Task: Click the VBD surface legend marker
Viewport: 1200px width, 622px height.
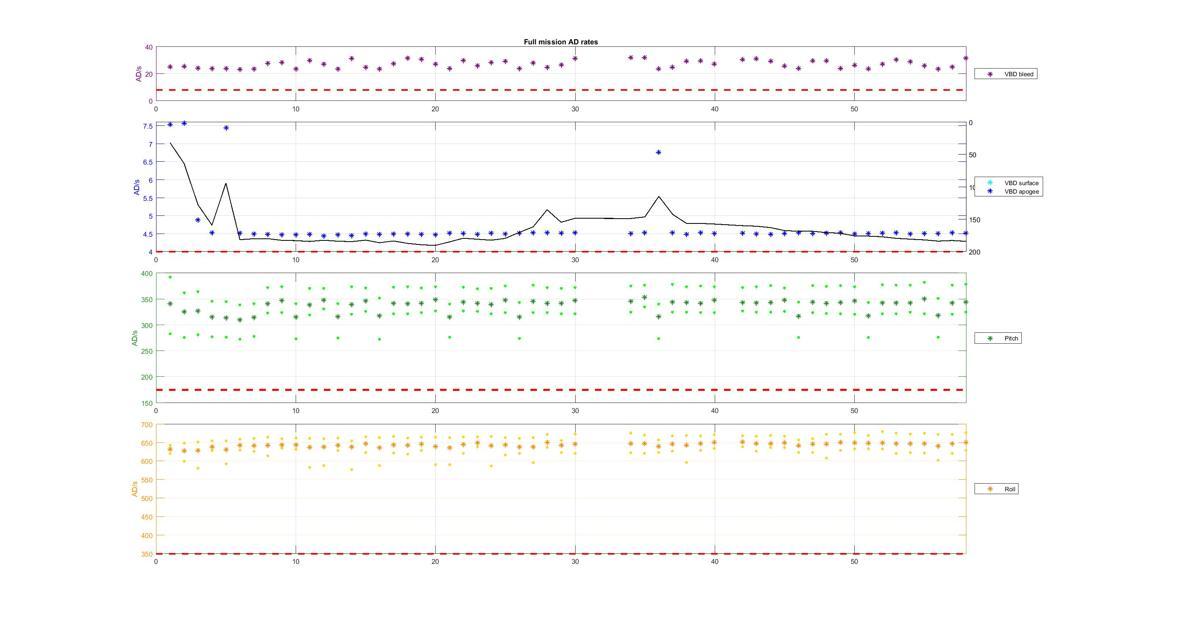Action: tap(990, 183)
